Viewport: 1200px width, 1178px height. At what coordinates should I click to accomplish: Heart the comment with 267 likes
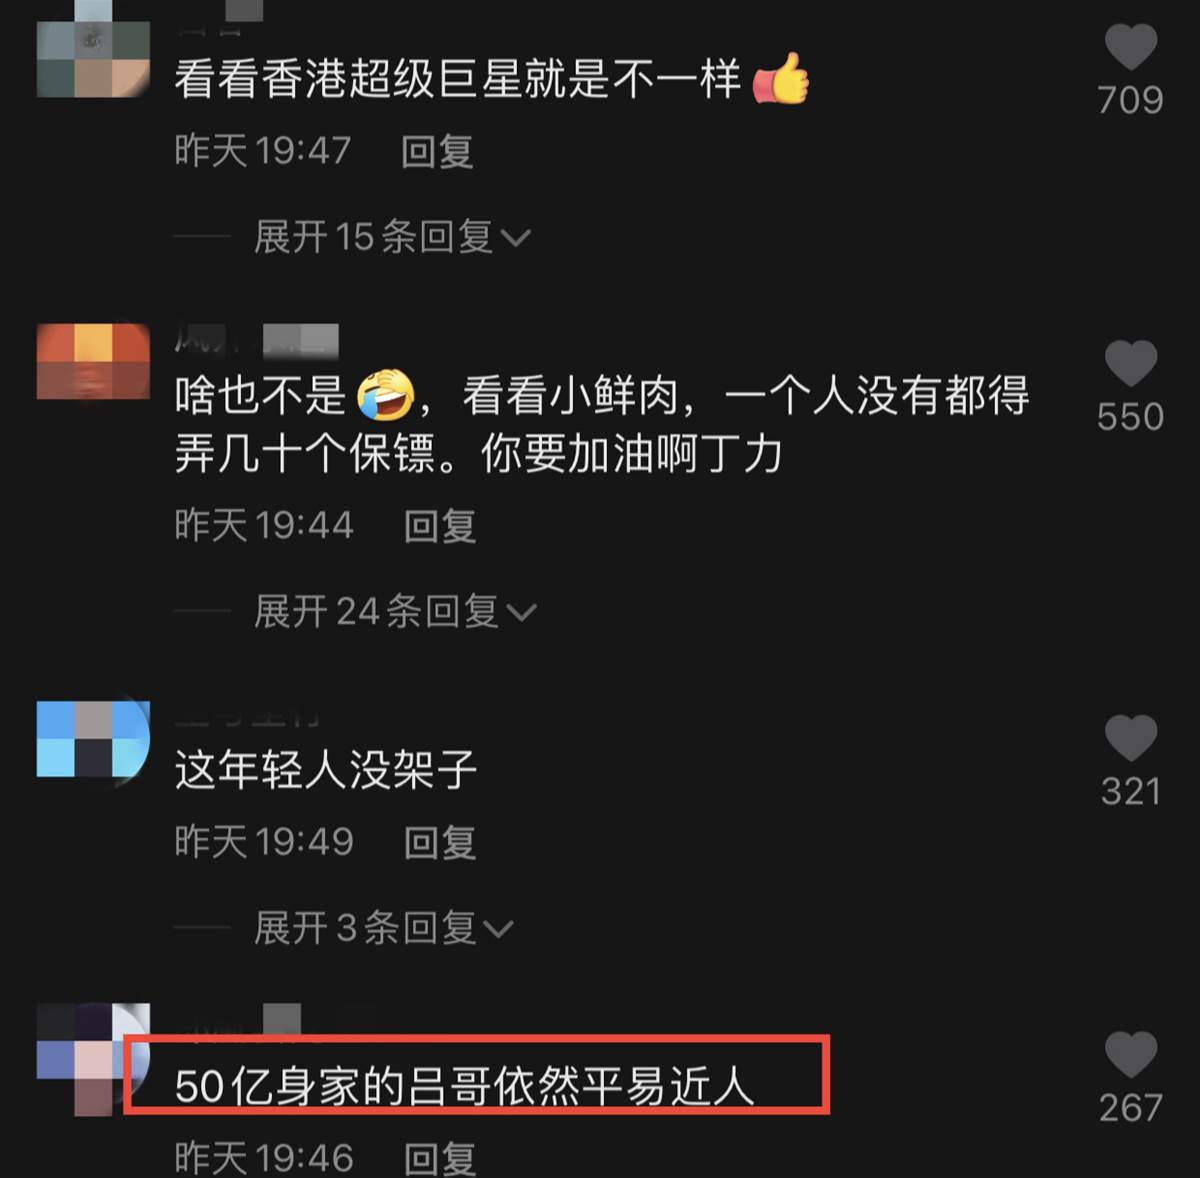1130,1055
